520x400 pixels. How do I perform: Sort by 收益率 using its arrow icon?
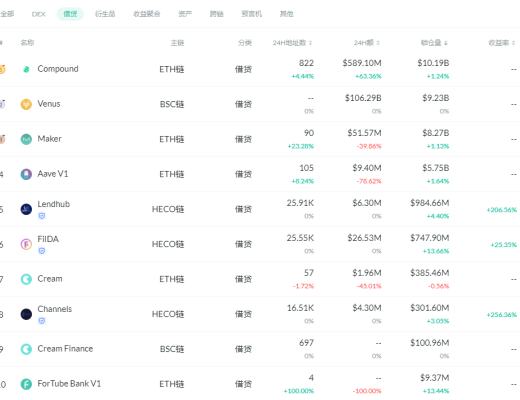pos(514,43)
